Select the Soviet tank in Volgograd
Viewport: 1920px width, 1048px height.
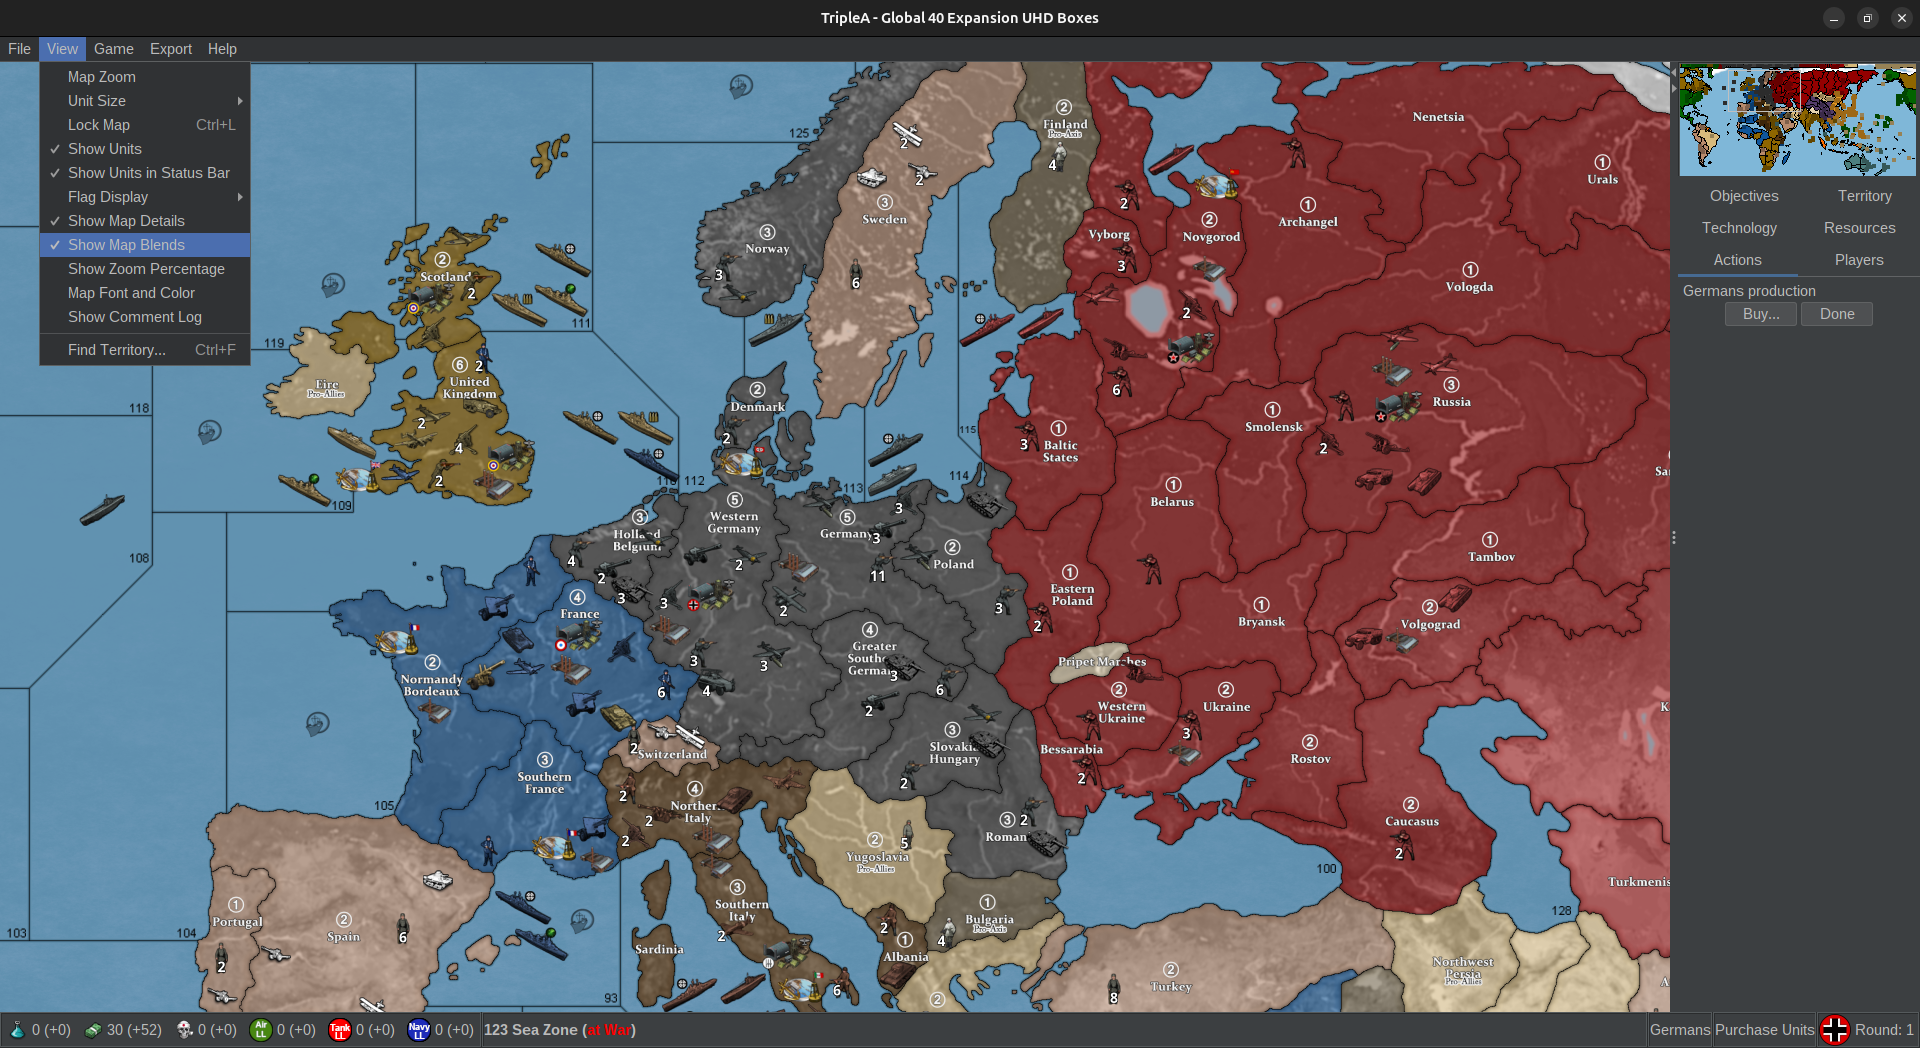click(1454, 598)
